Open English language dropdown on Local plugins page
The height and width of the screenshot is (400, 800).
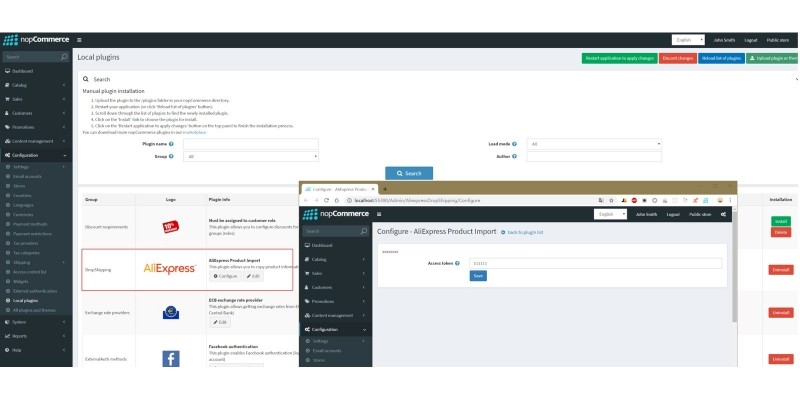click(688, 40)
